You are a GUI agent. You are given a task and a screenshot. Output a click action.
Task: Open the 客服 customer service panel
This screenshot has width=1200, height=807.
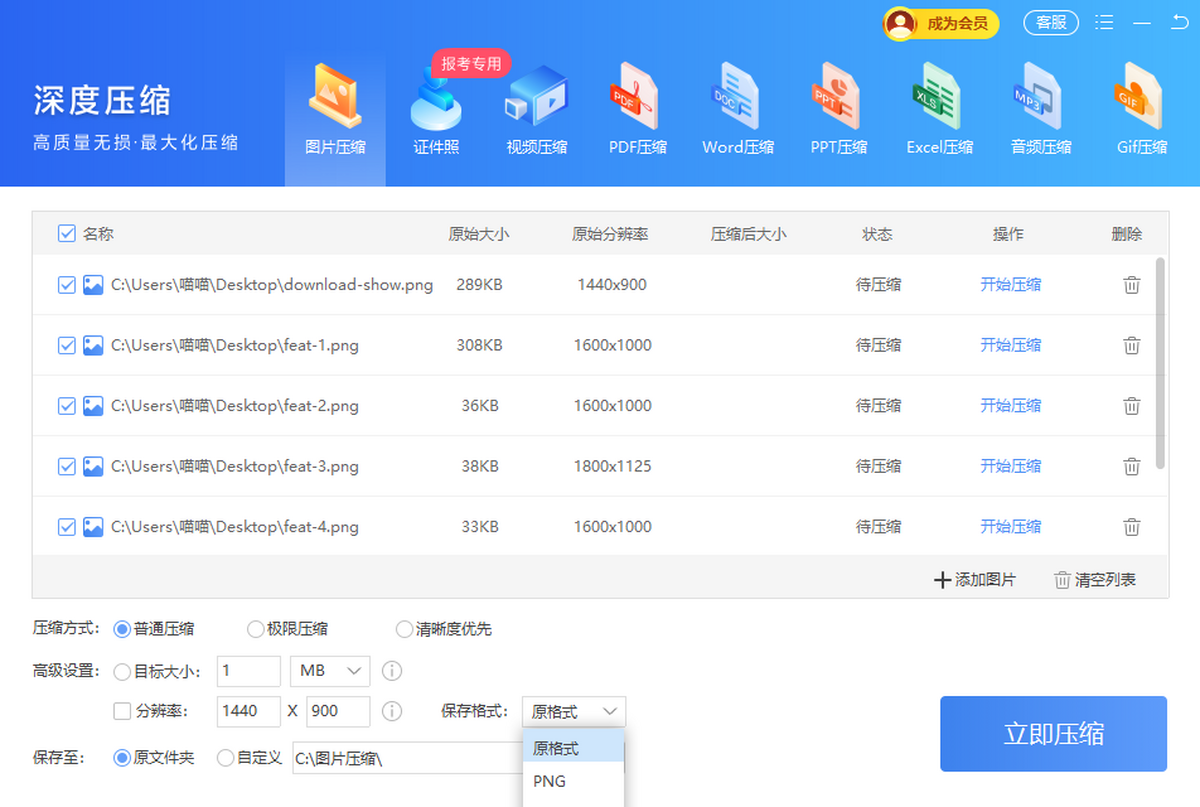tap(1051, 22)
